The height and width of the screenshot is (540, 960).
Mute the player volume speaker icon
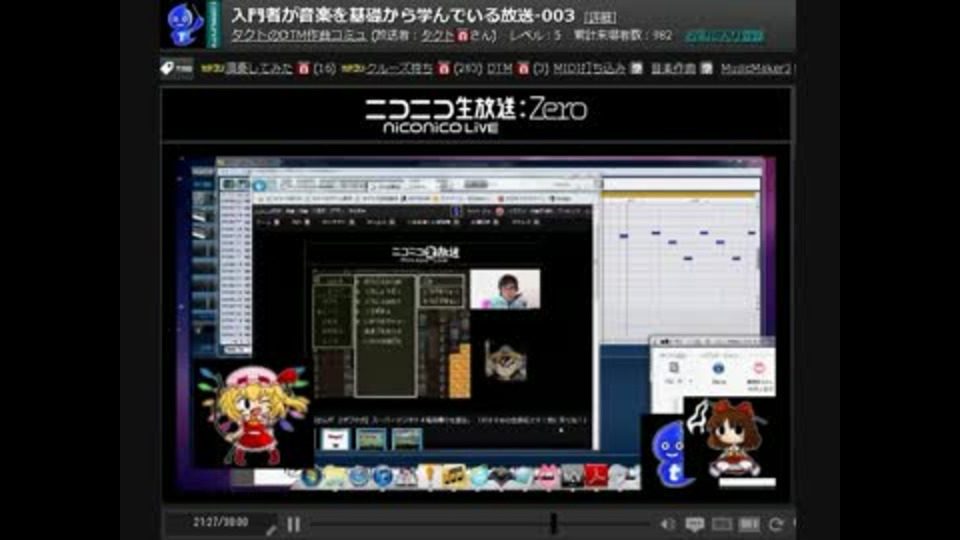(x=667, y=524)
